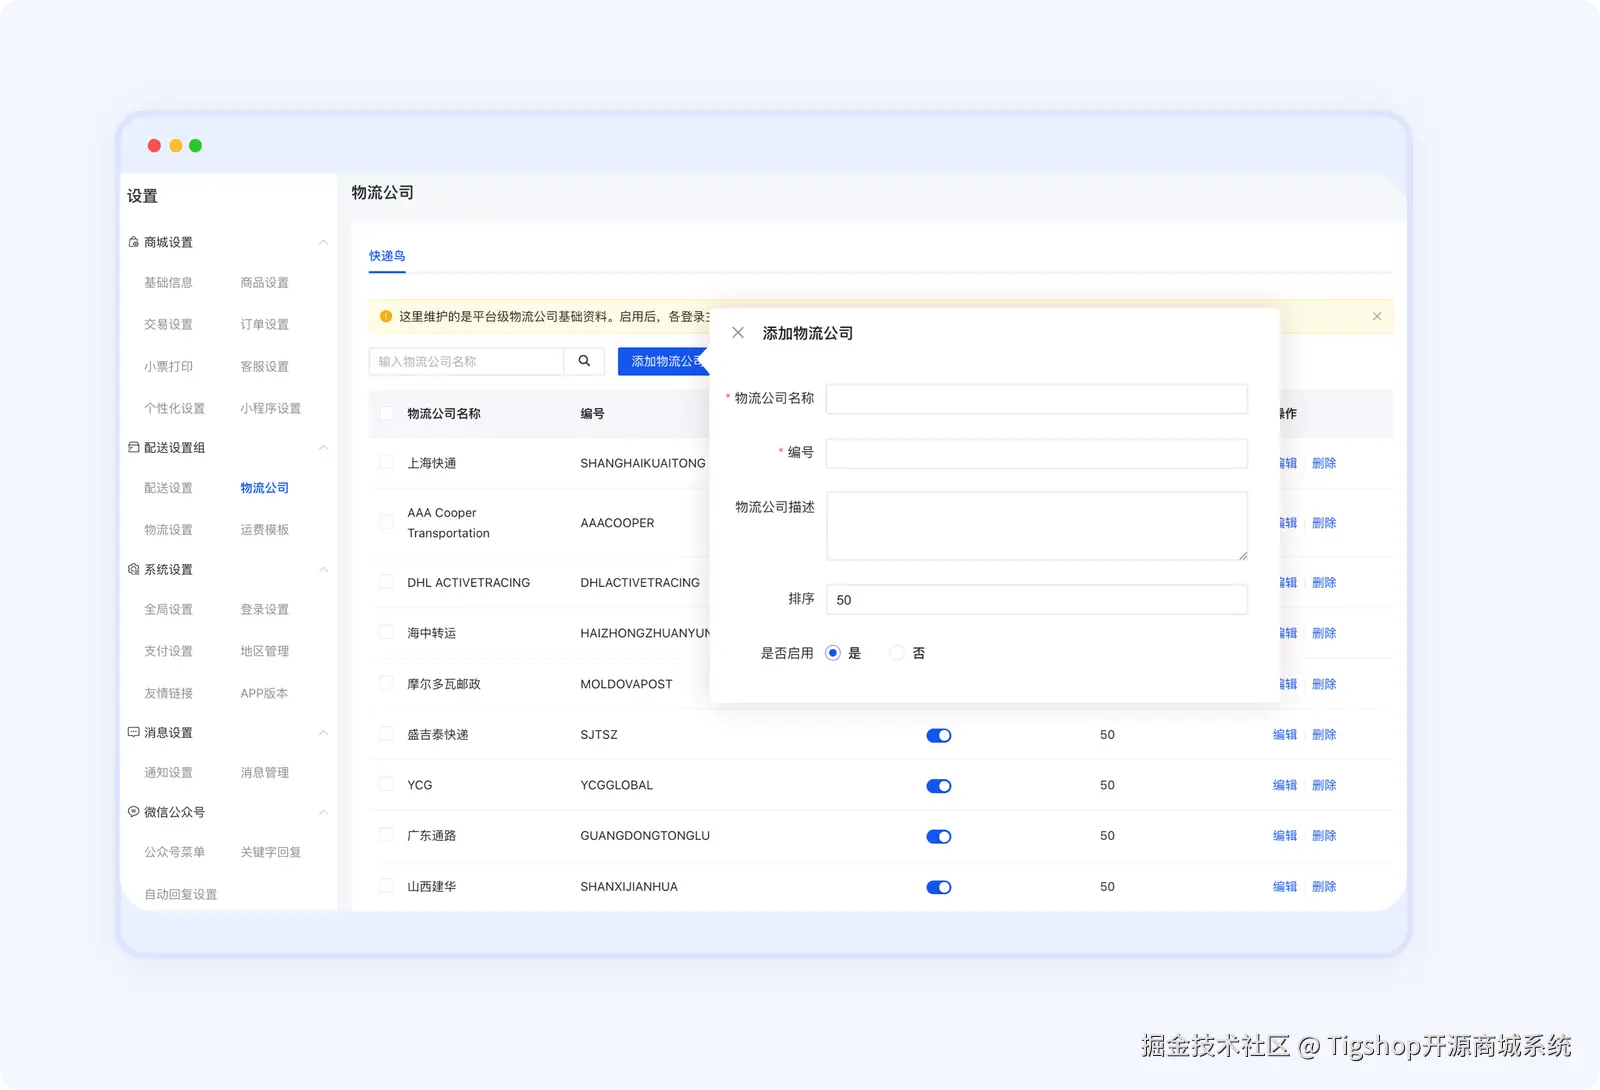Open 支付设置 in the sidebar
The height and width of the screenshot is (1090, 1600).
(x=168, y=651)
